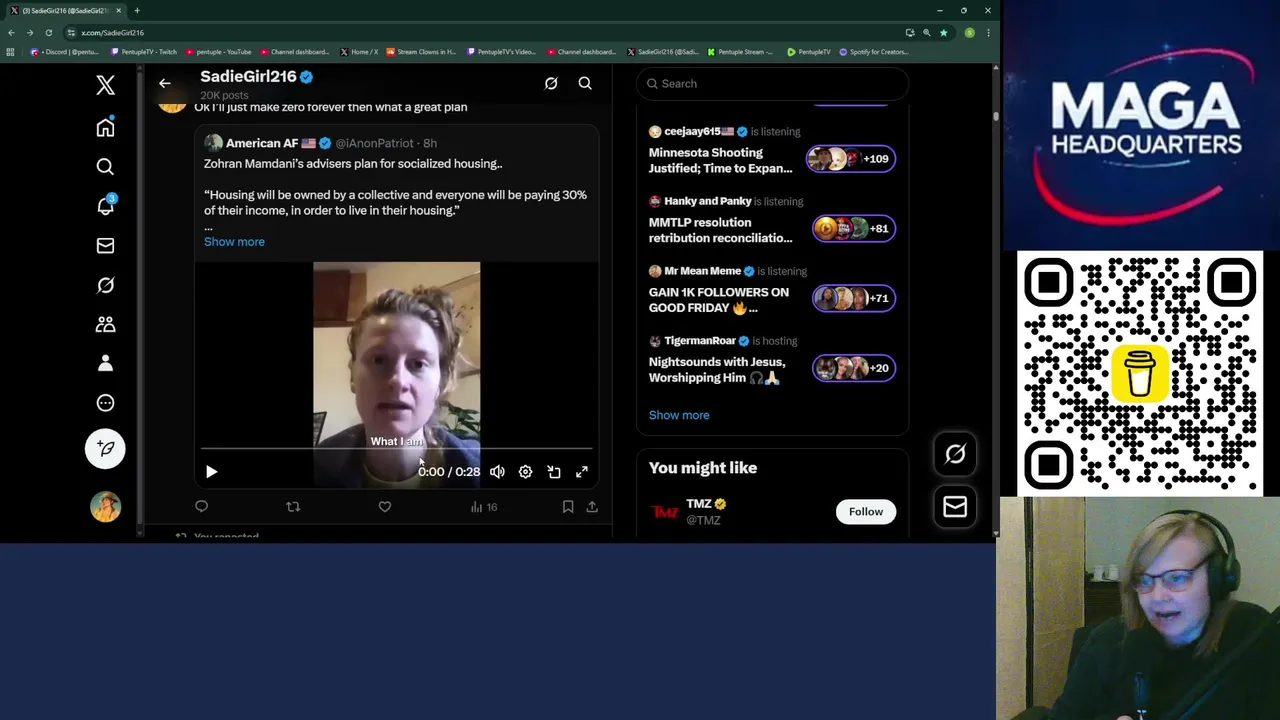This screenshot has width=1280, height=720.
Task: Share the post with the share icon
Action: click(592, 507)
